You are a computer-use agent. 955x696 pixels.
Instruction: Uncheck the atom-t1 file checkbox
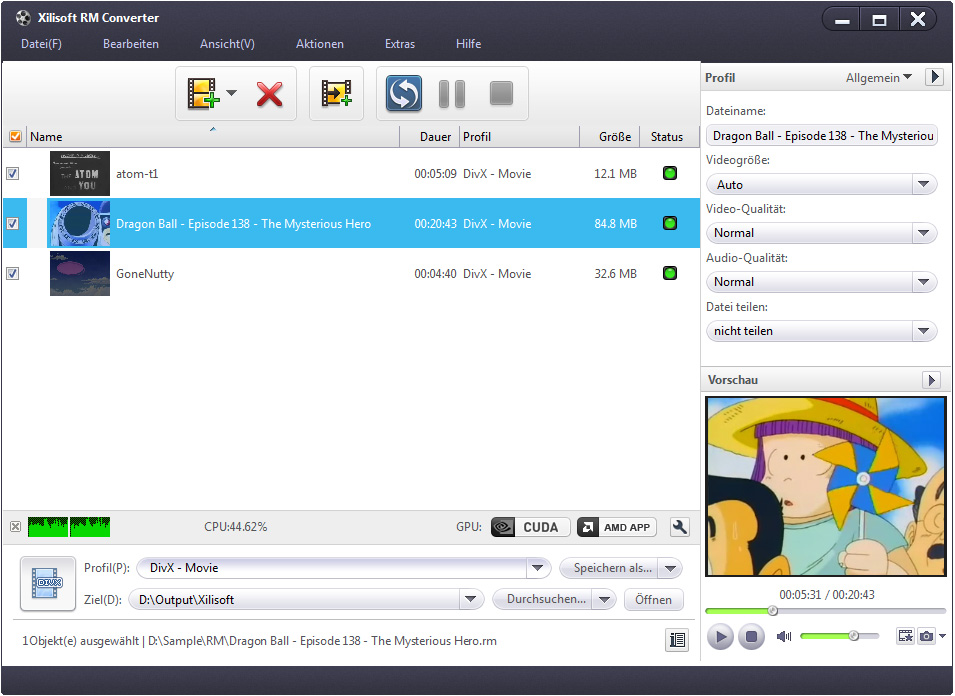[x=13, y=174]
